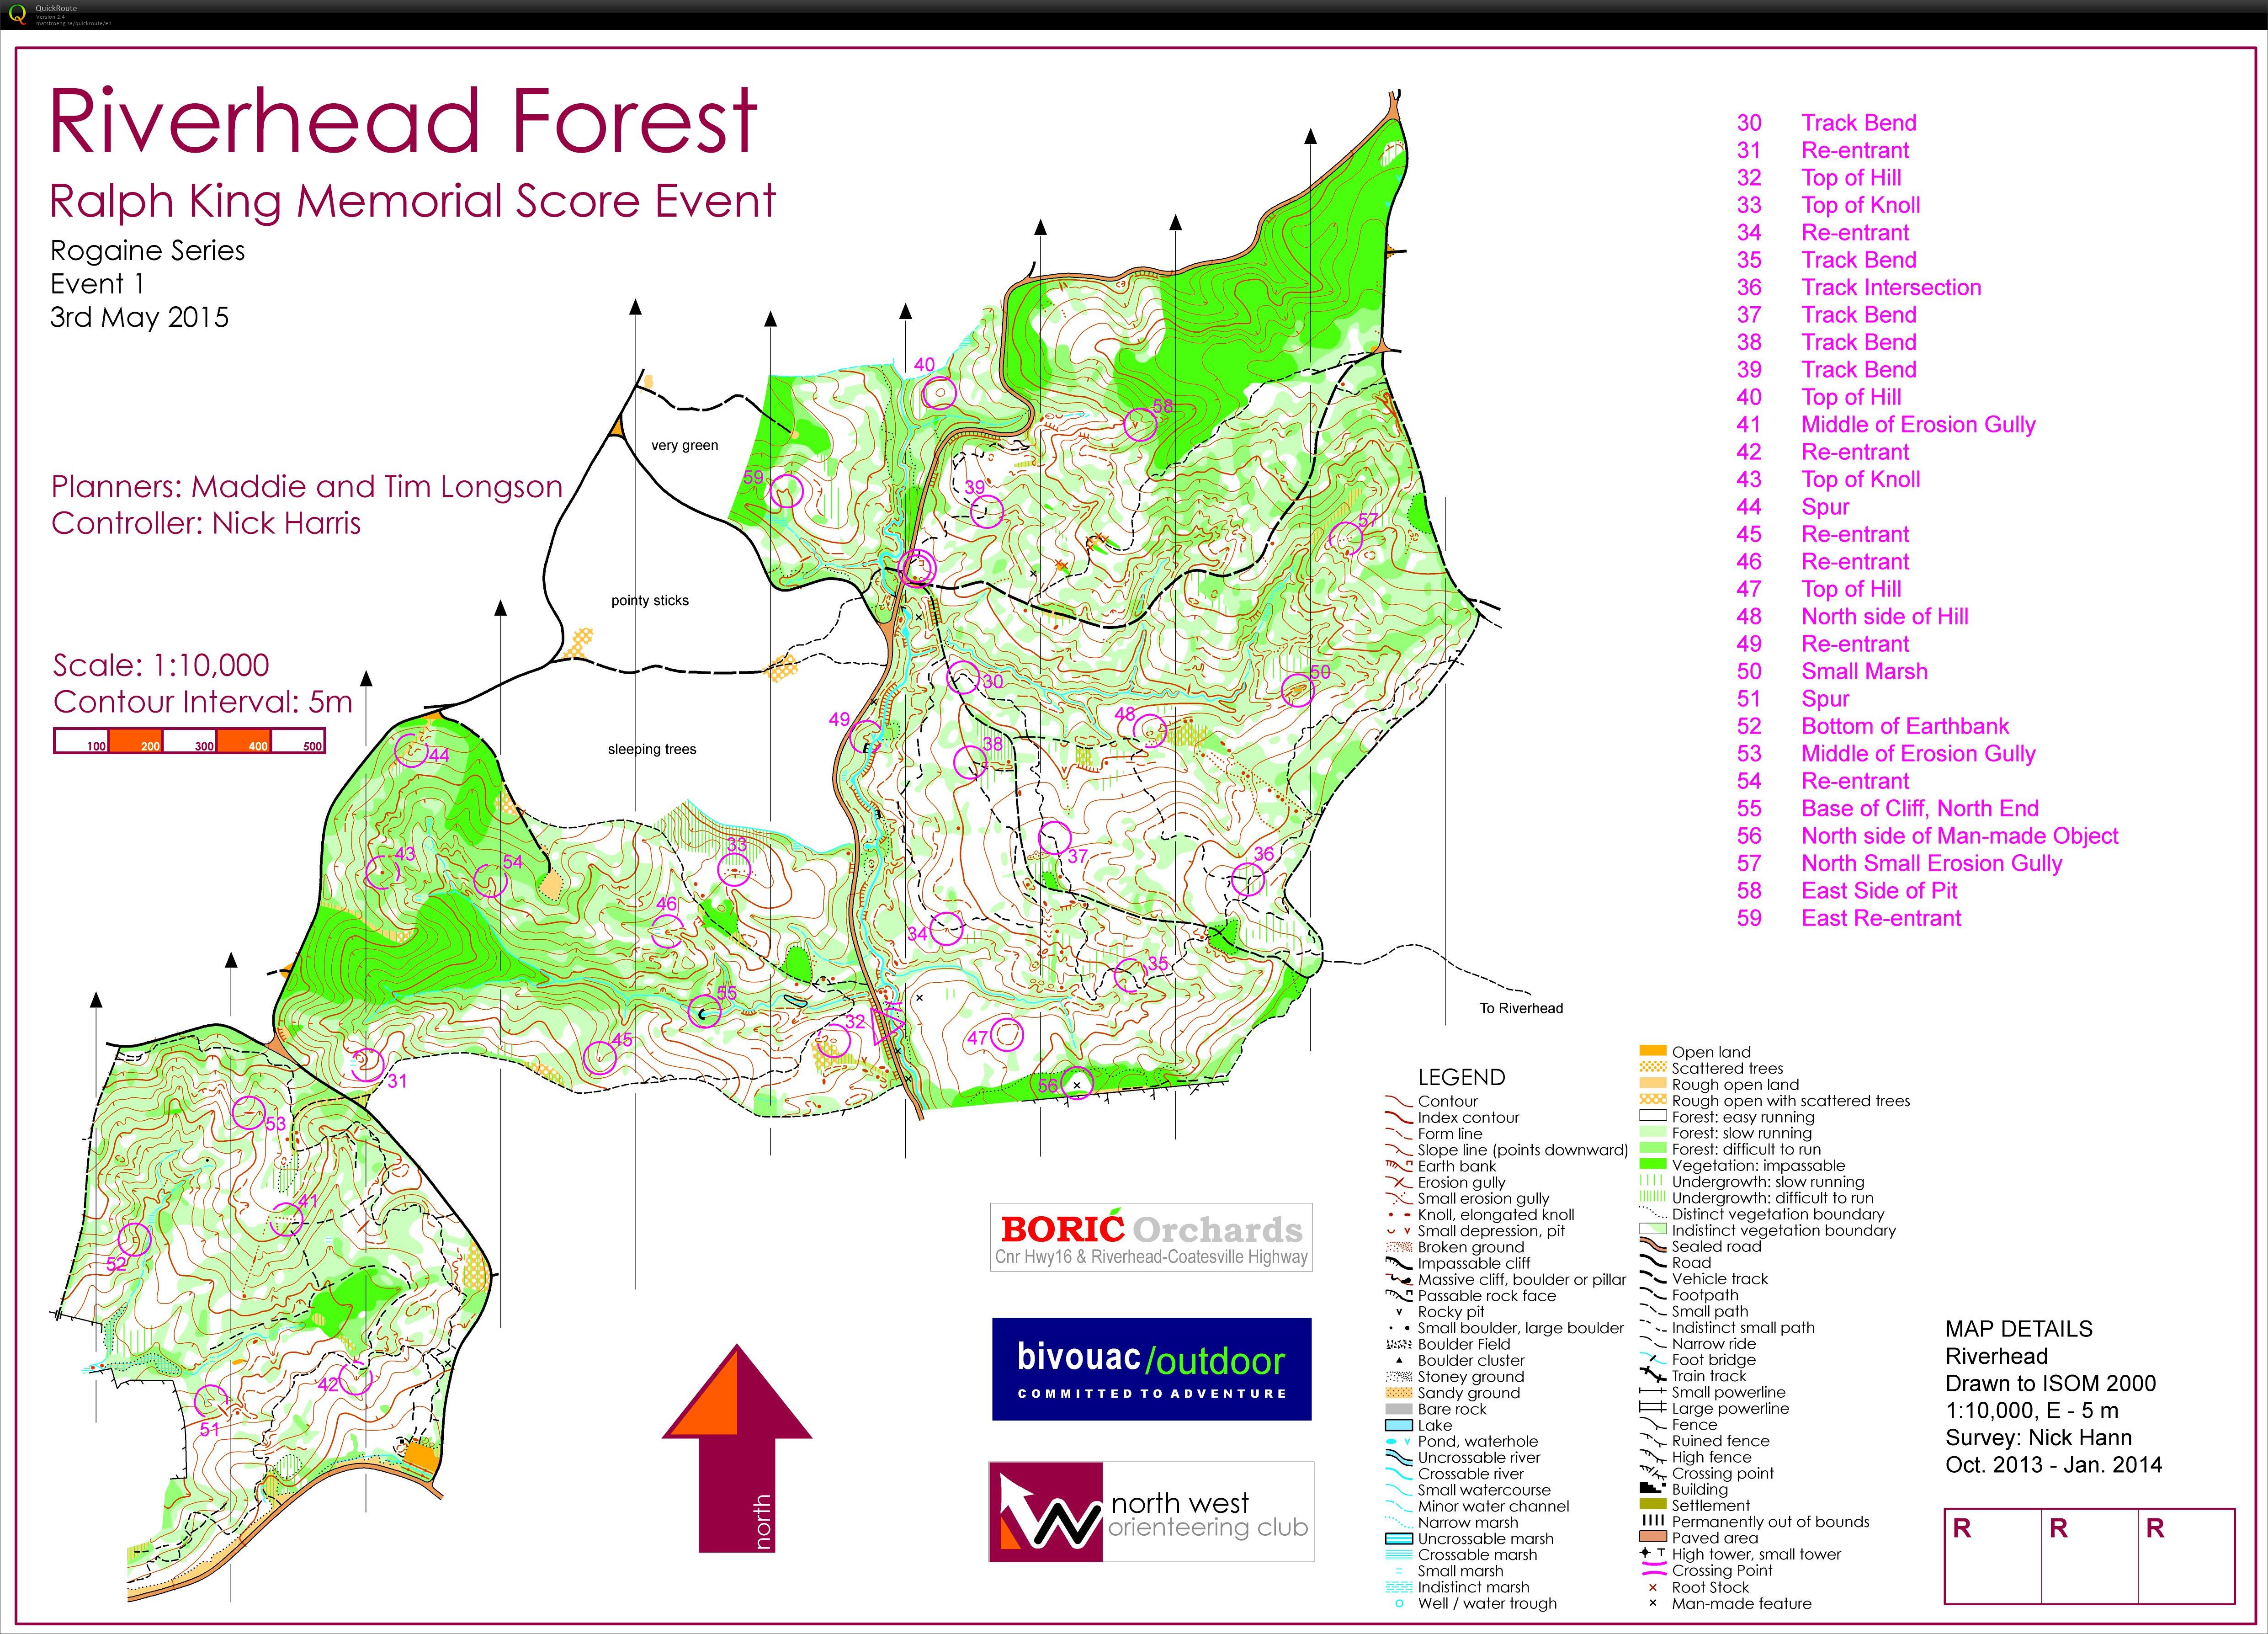Select control circle 59 on the map
The image size is (2268, 1634).
pyautogui.click(x=786, y=490)
